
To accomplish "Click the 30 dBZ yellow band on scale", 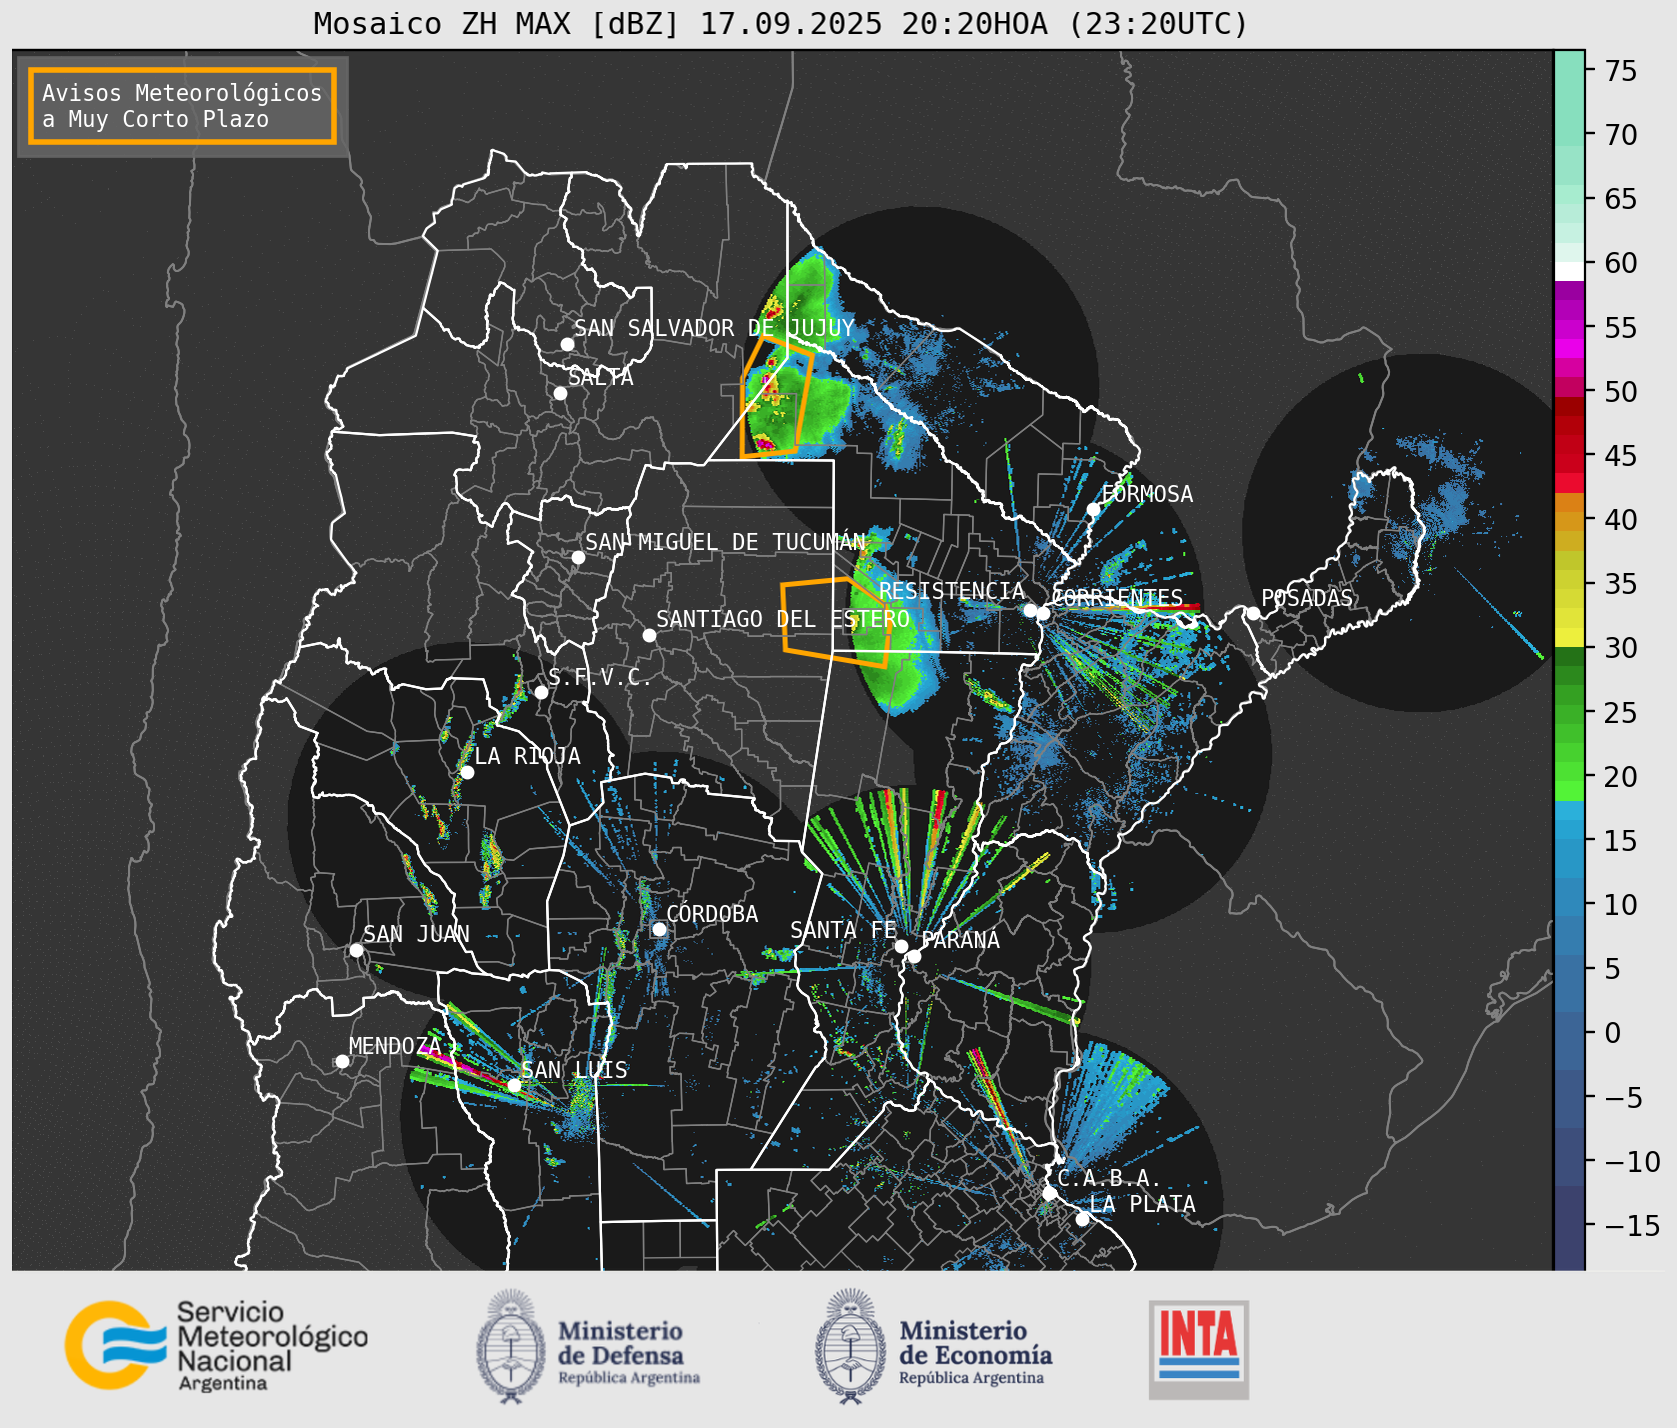I will [x=1569, y=637].
